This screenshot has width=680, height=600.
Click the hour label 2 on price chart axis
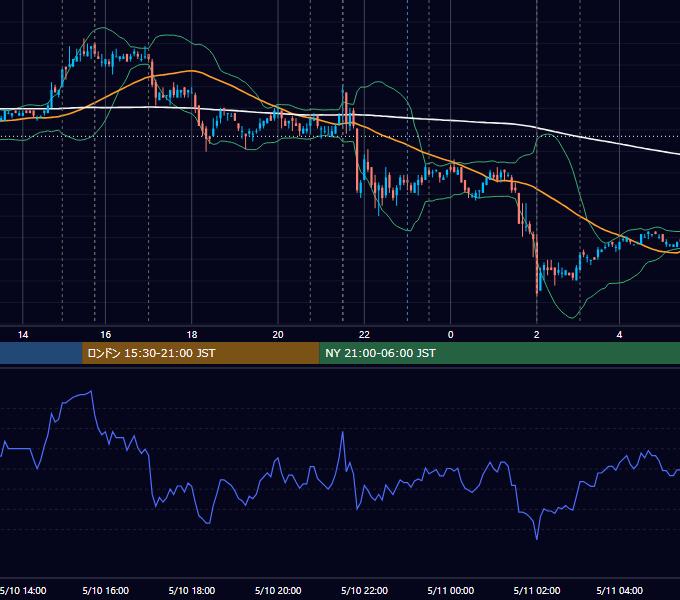(x=537, y=335)
